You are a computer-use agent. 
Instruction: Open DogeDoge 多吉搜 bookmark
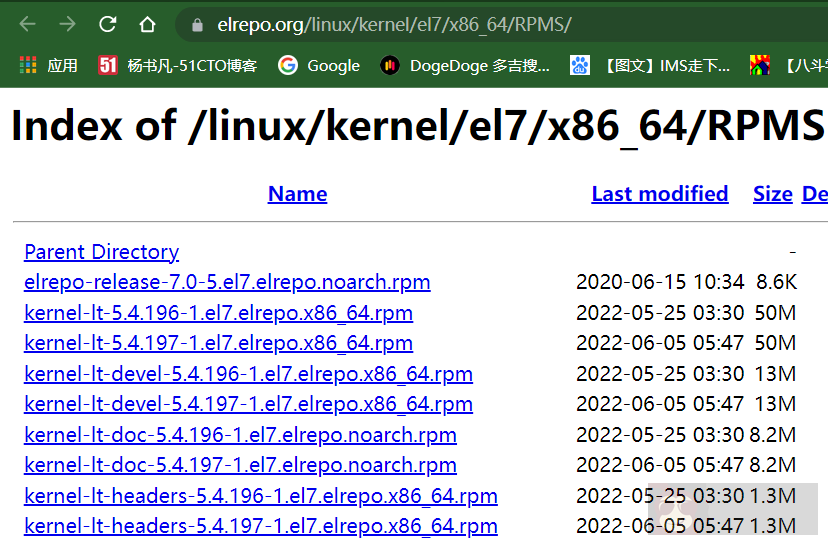[x=479, y=66]
